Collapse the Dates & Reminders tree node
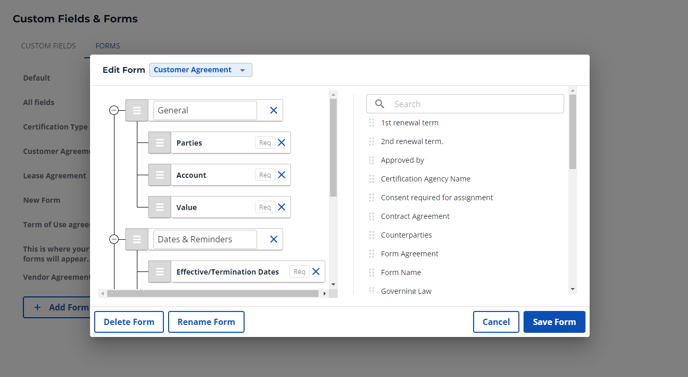688x377 pixels. (x=114, y=239)
